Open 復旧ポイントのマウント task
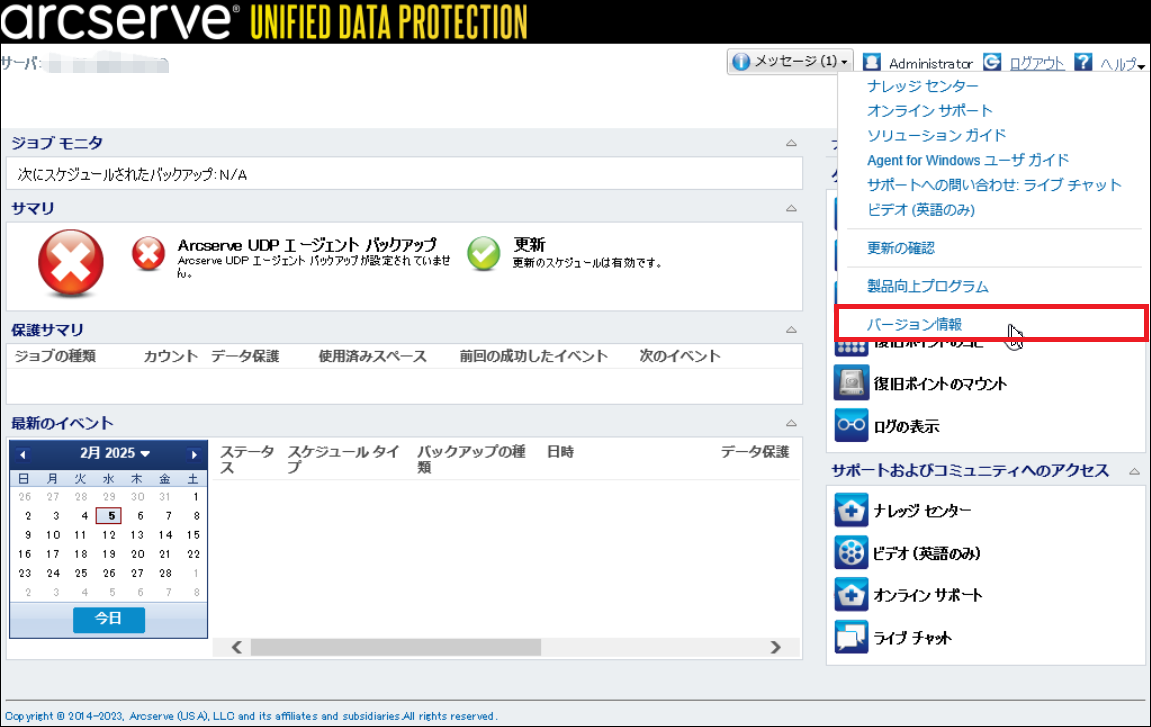1151x727 pixels. point(940,384)
